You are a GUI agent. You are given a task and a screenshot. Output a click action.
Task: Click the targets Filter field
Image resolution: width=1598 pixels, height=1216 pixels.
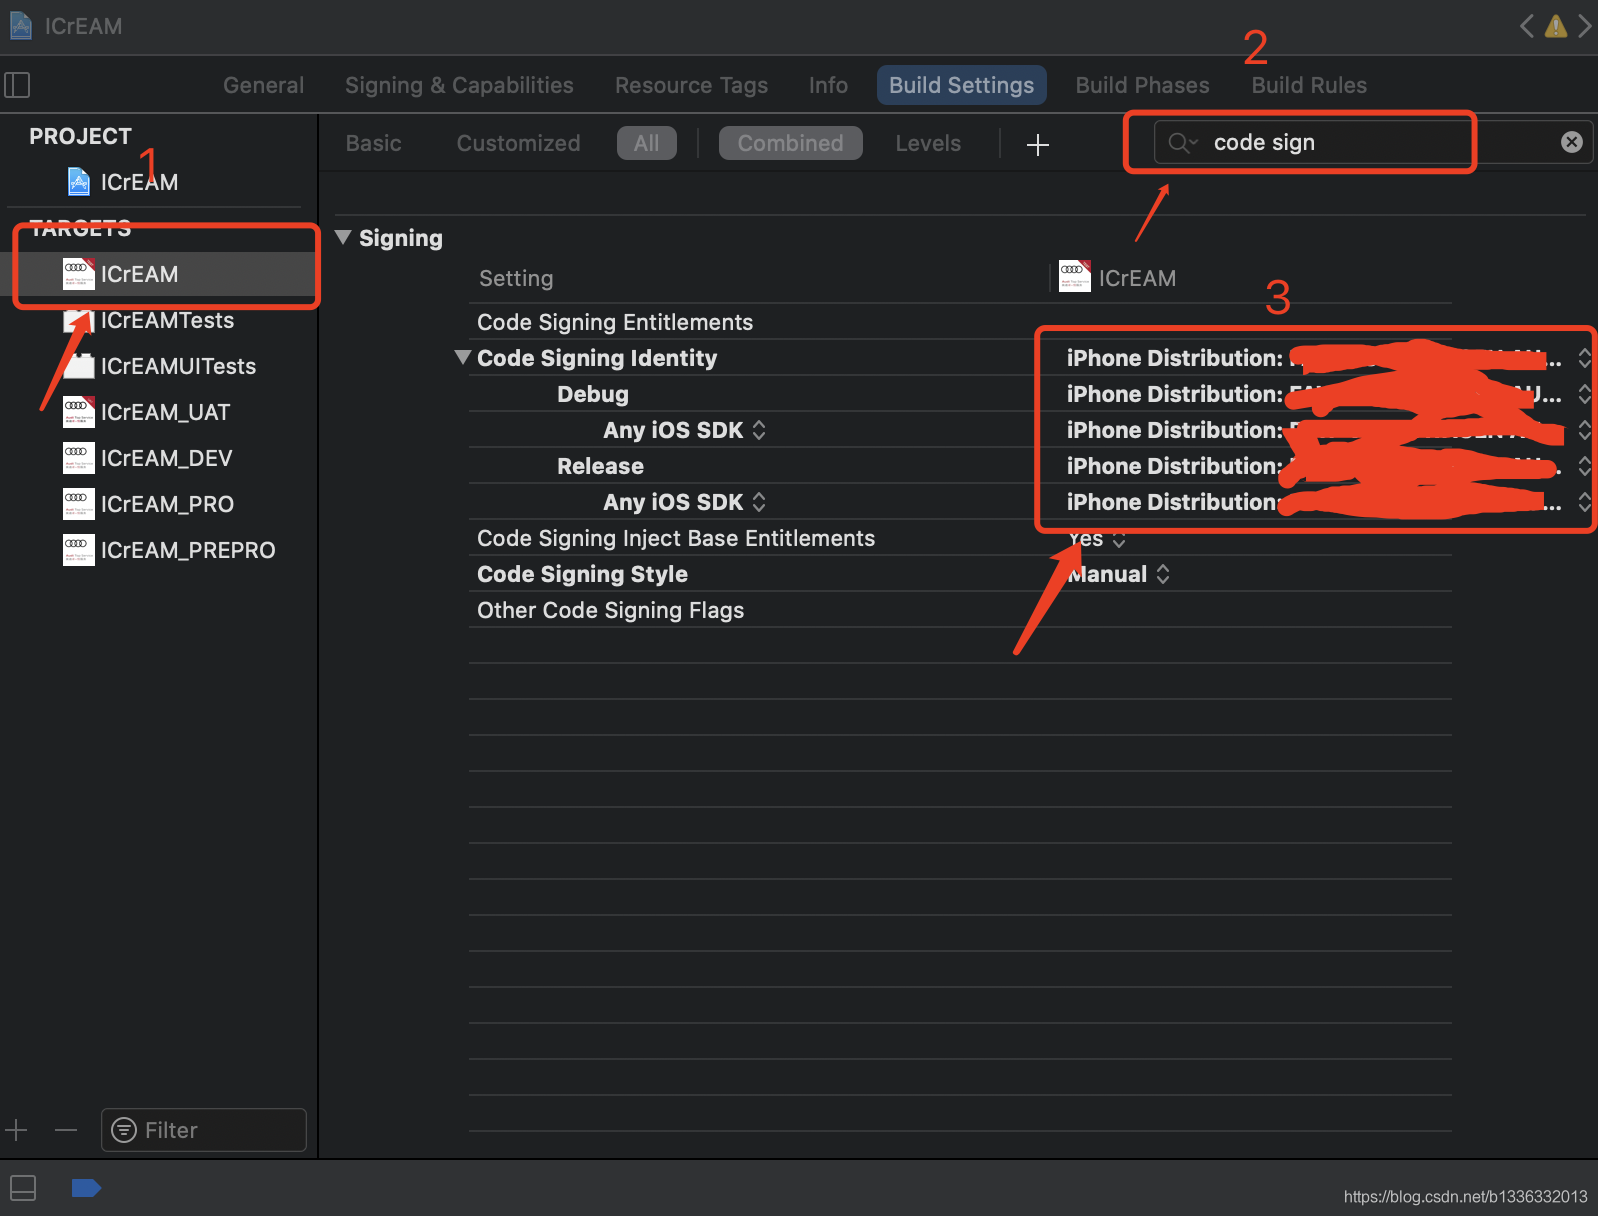203,1130
